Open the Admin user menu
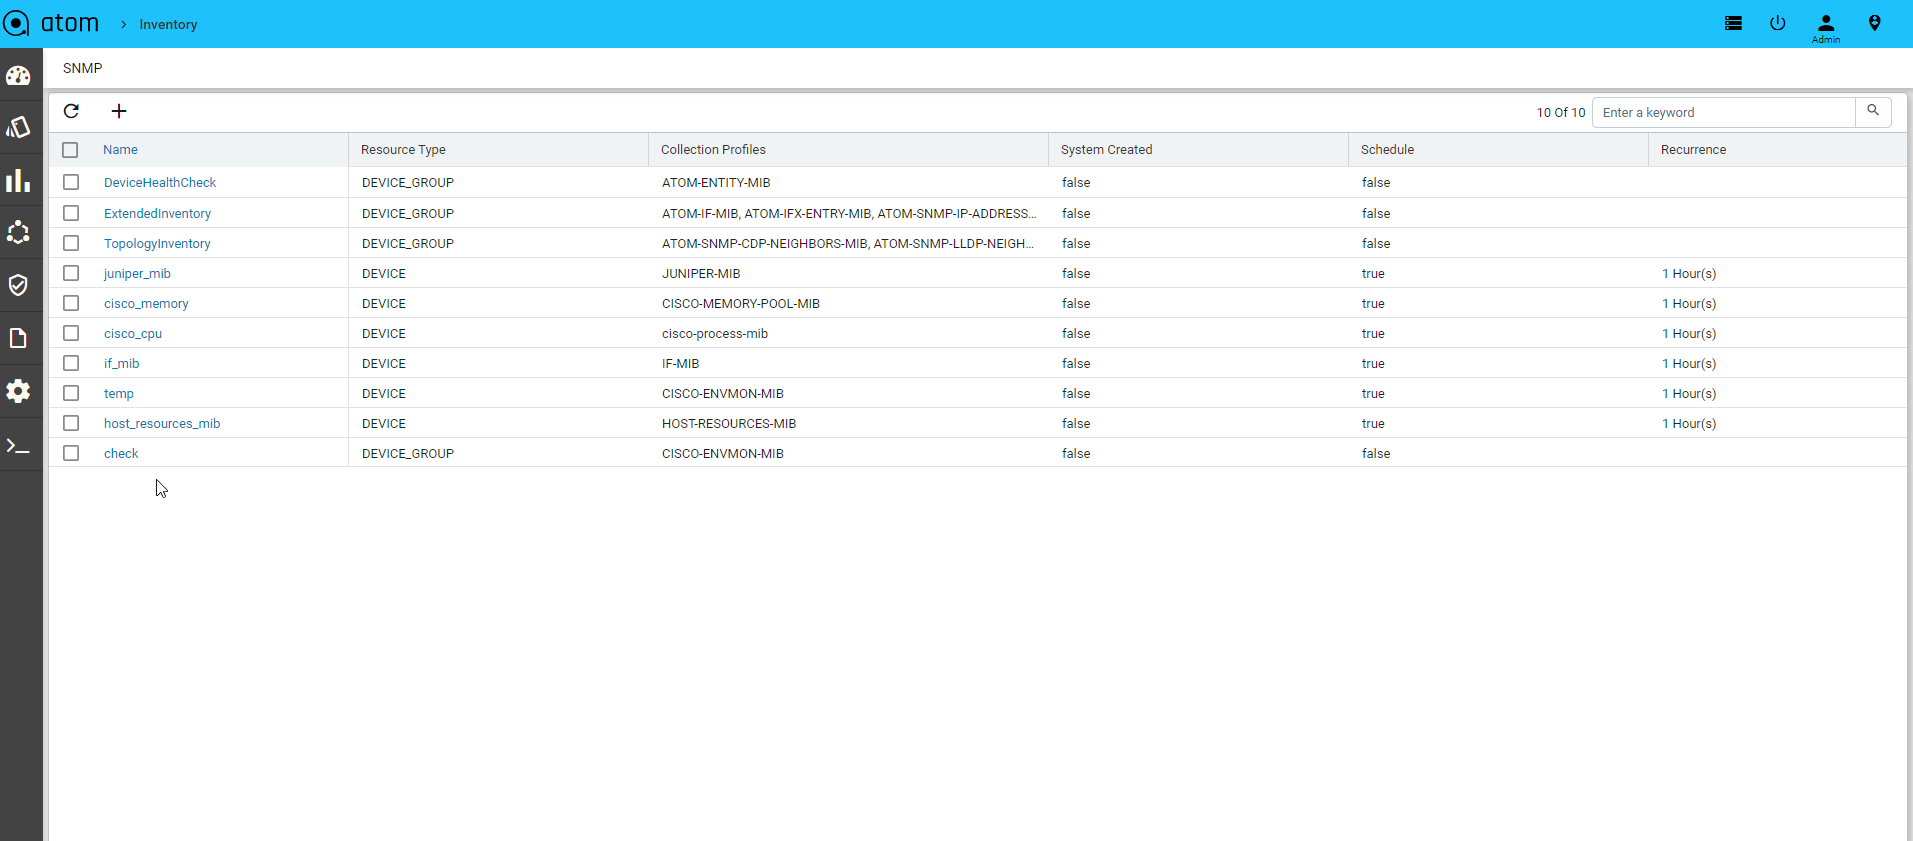 tap(1826, 28)
